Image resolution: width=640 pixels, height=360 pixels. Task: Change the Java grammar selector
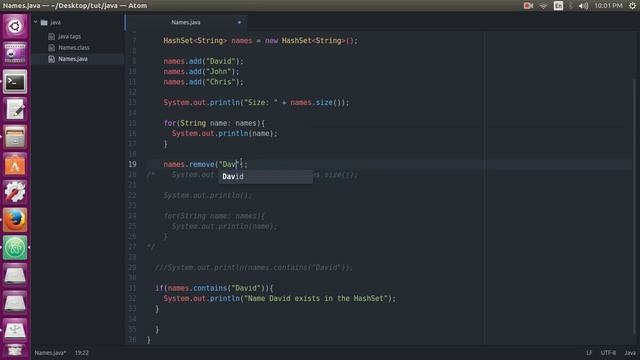[x=630, y=353]
